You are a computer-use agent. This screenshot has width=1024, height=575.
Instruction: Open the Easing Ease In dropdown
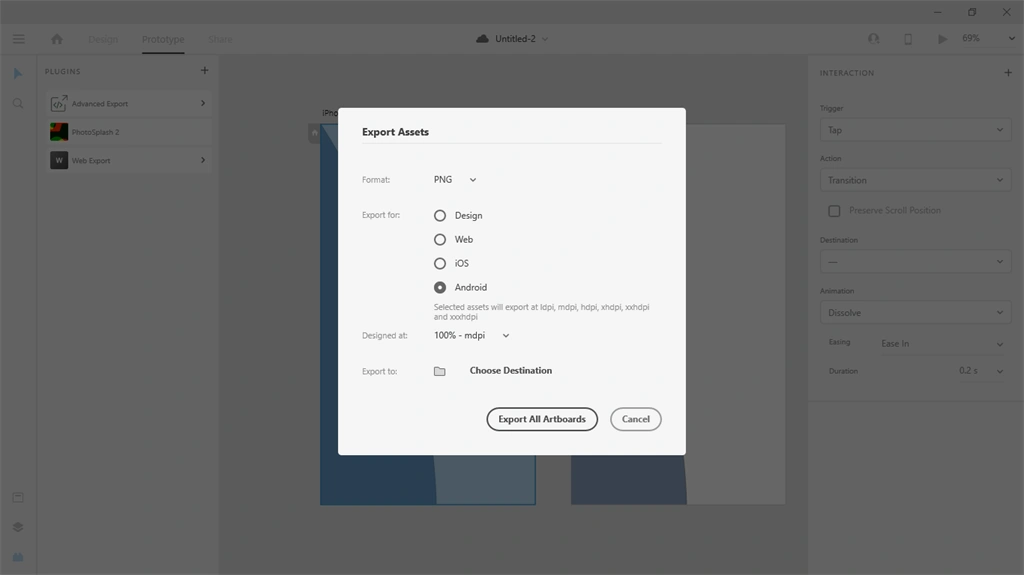pyautogui.click(x=942, y=344)
